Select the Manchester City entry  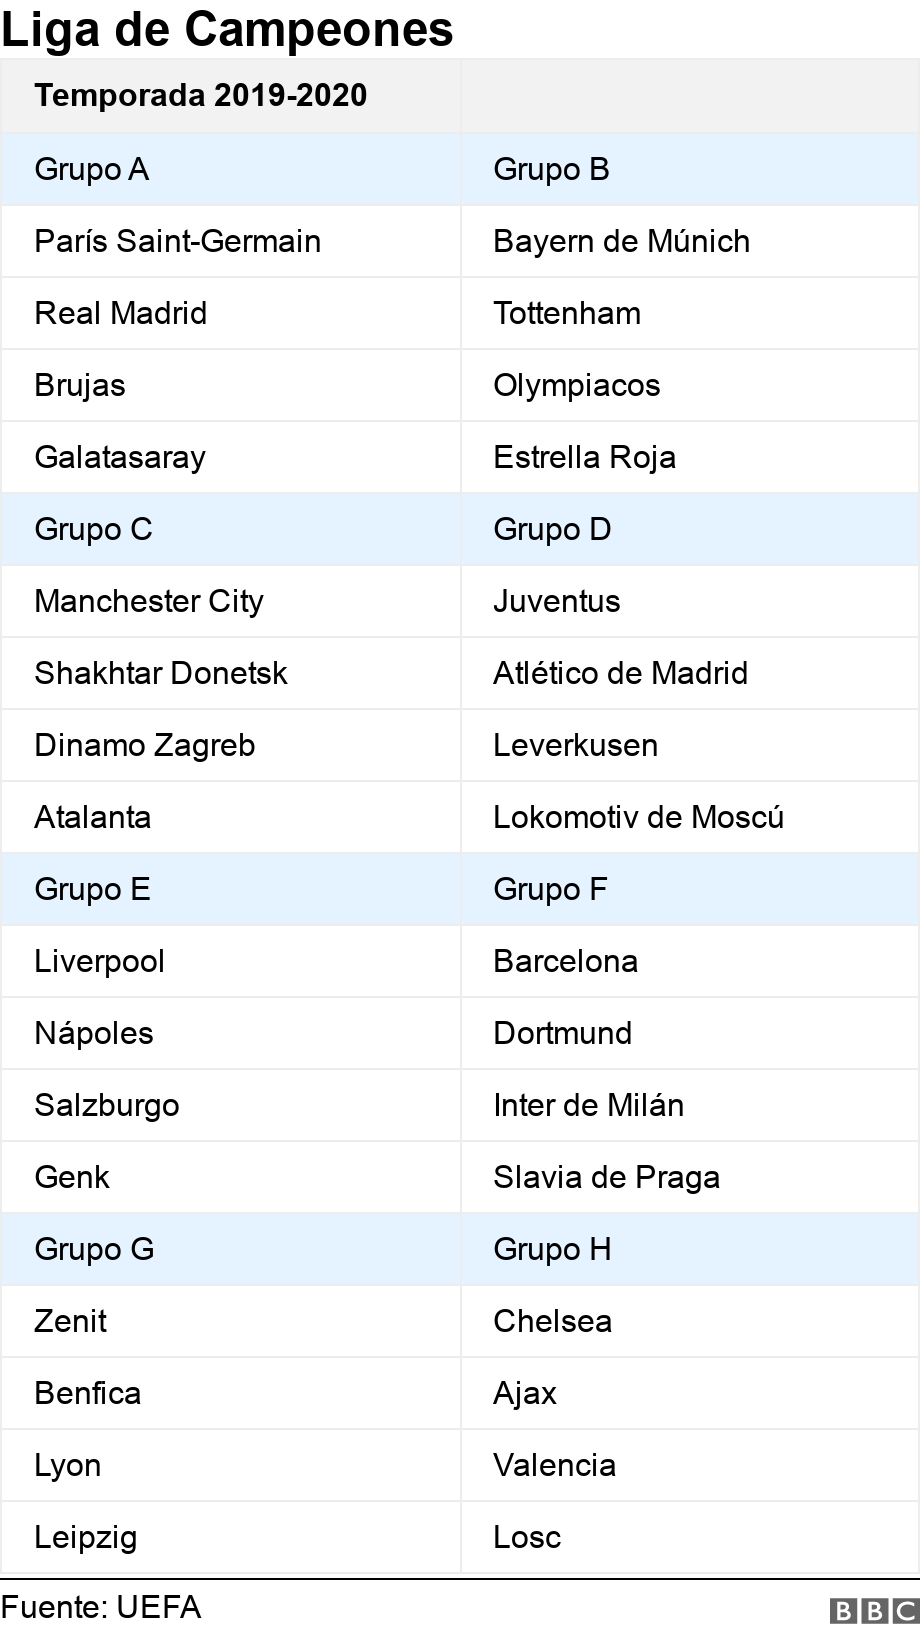149,601
